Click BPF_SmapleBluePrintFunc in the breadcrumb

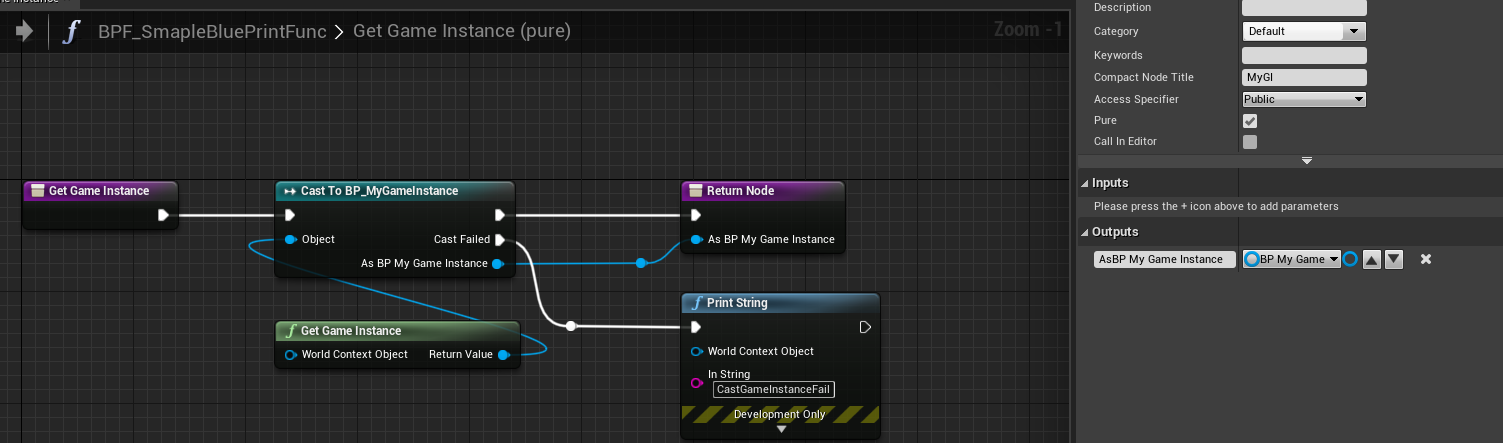212,31
